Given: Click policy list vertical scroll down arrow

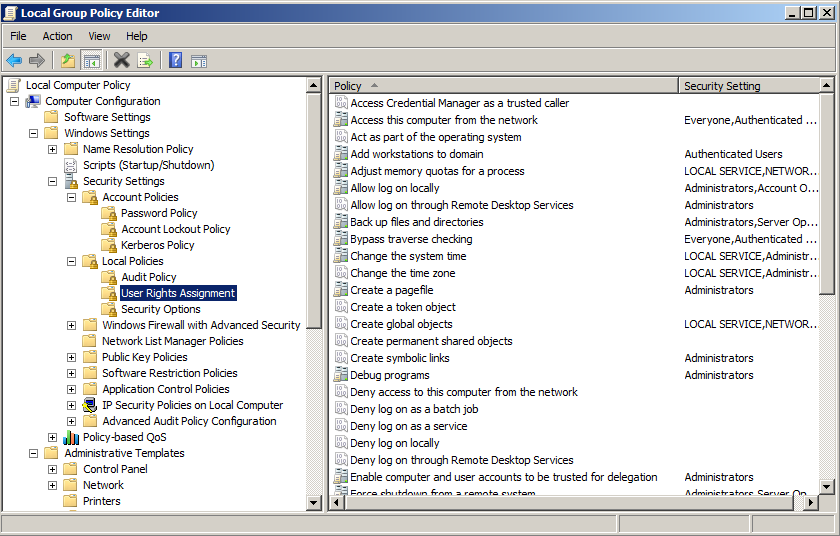Looking at the screenshot, I should tap(827, 487).
